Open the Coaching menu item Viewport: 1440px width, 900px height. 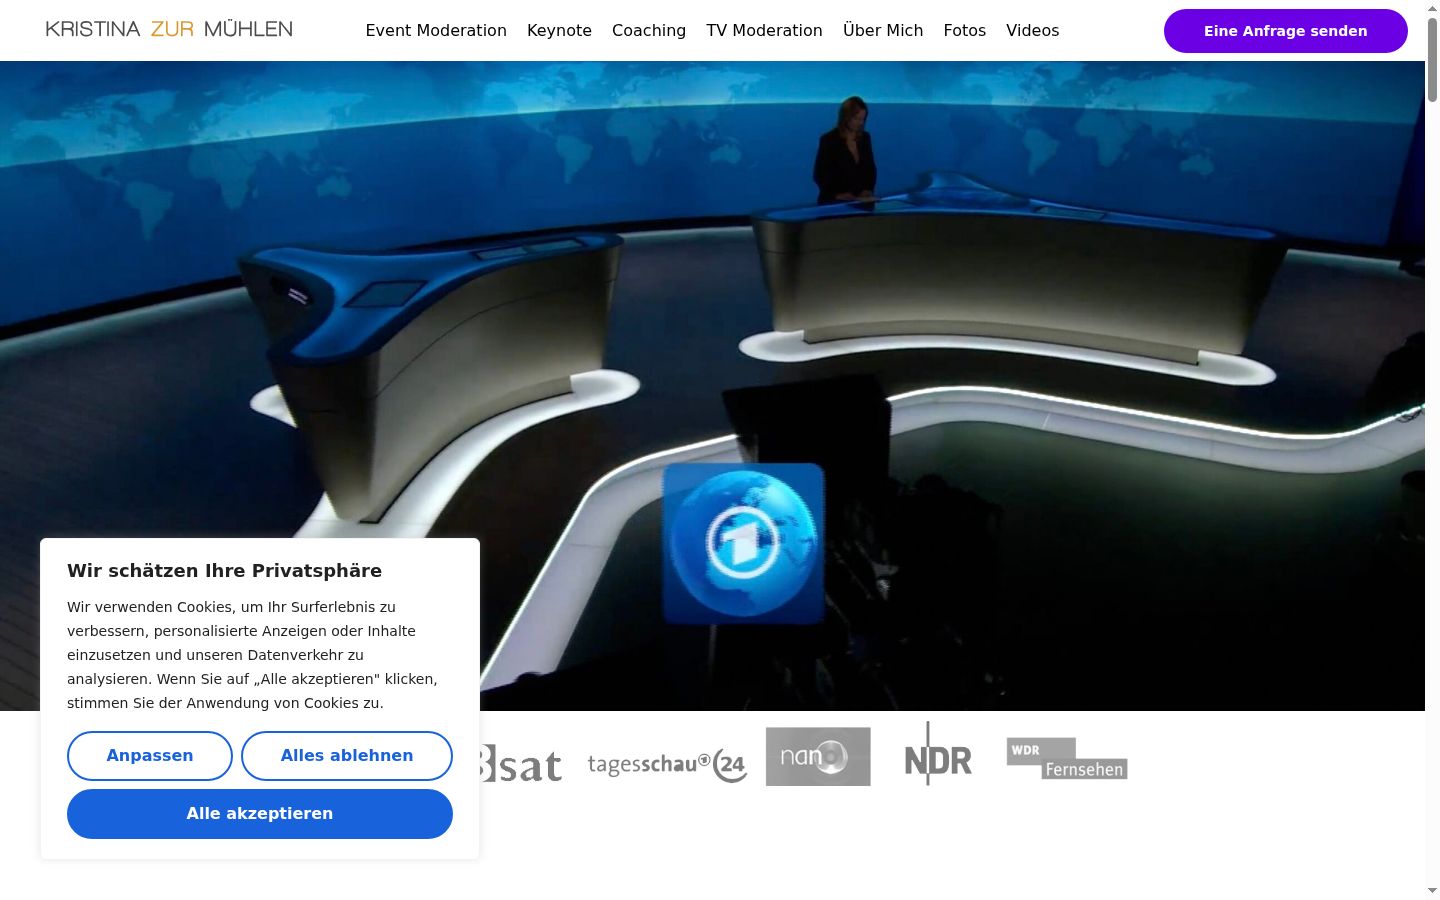click(649, 30)
